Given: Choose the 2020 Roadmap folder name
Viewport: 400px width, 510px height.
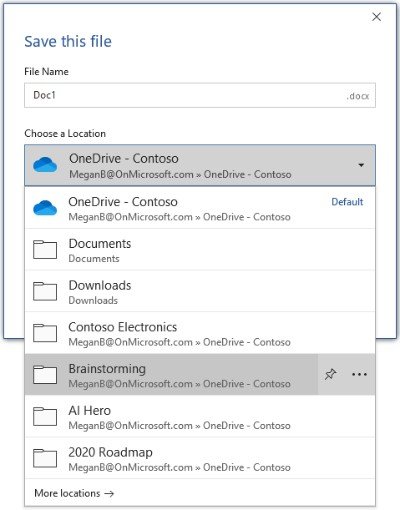Looking at the screenshot, I should coord(110,452).
